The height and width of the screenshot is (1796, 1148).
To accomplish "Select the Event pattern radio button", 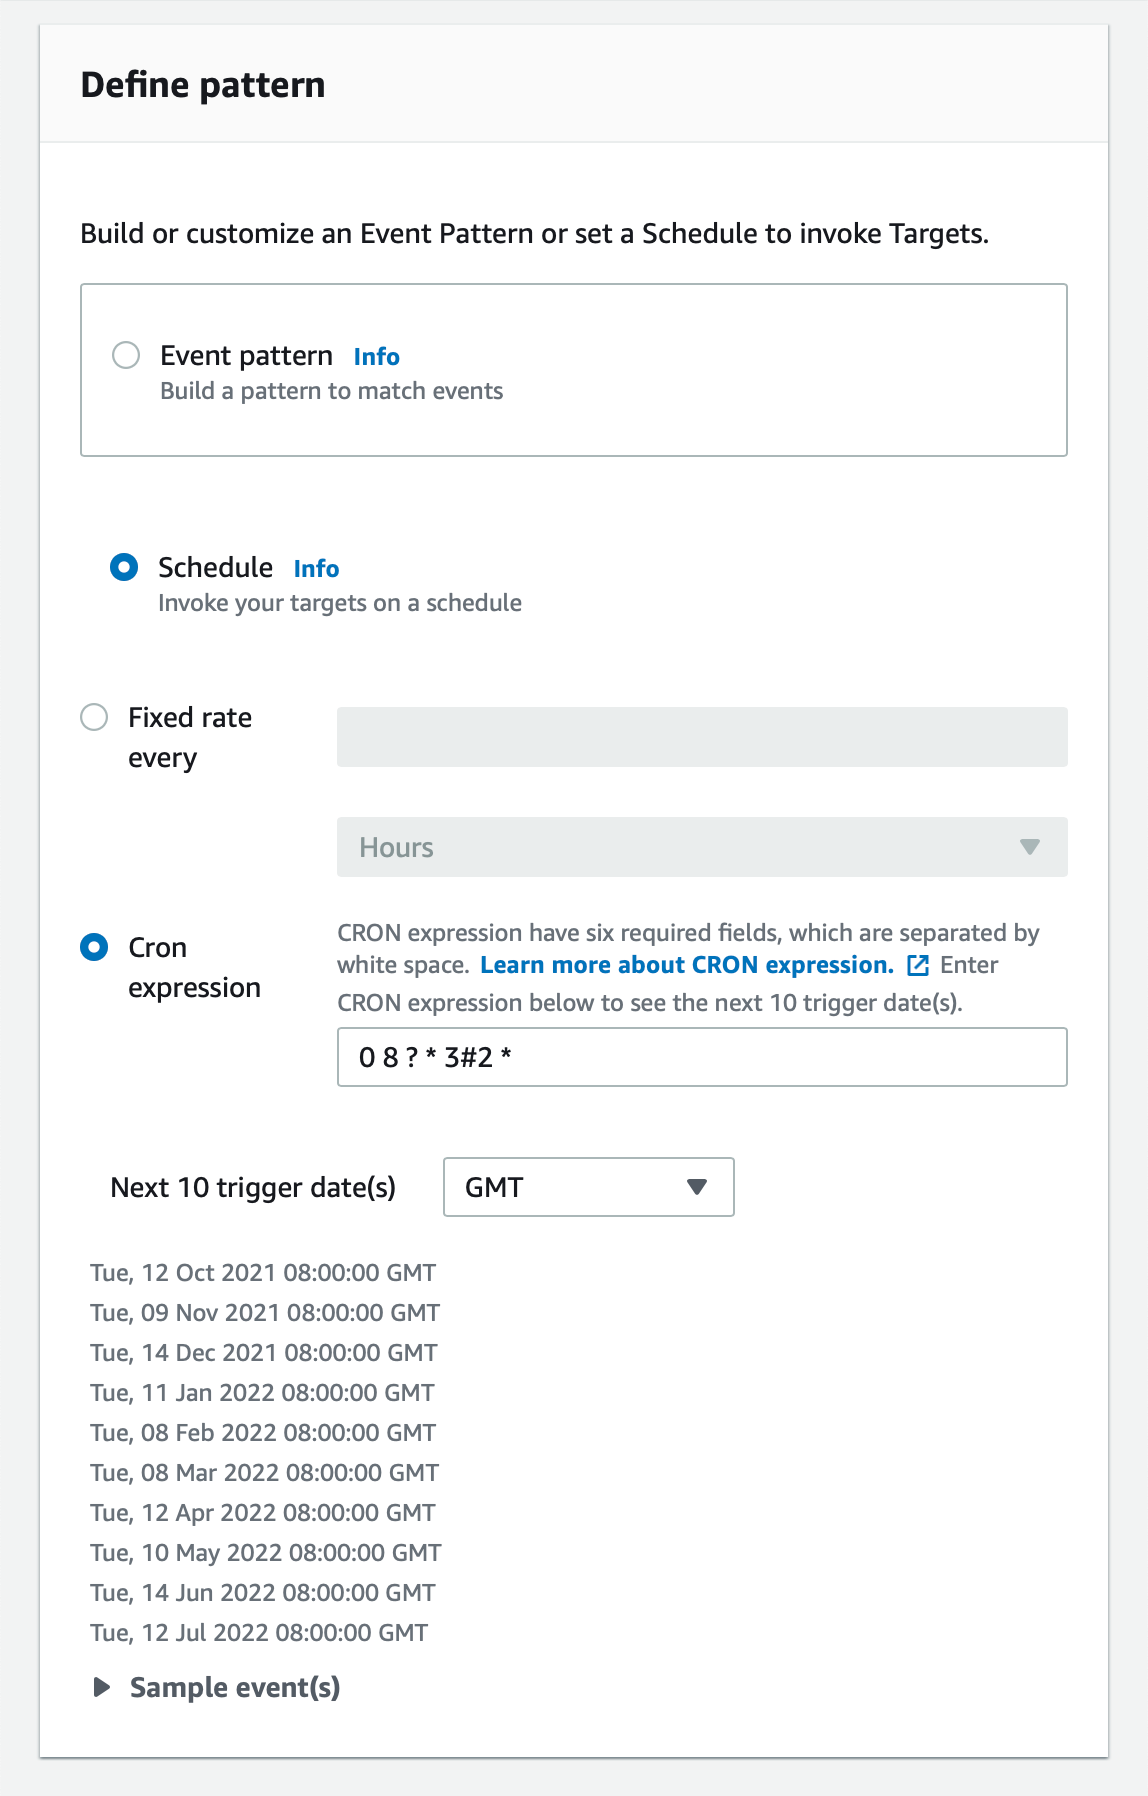I will pos(126,355).
